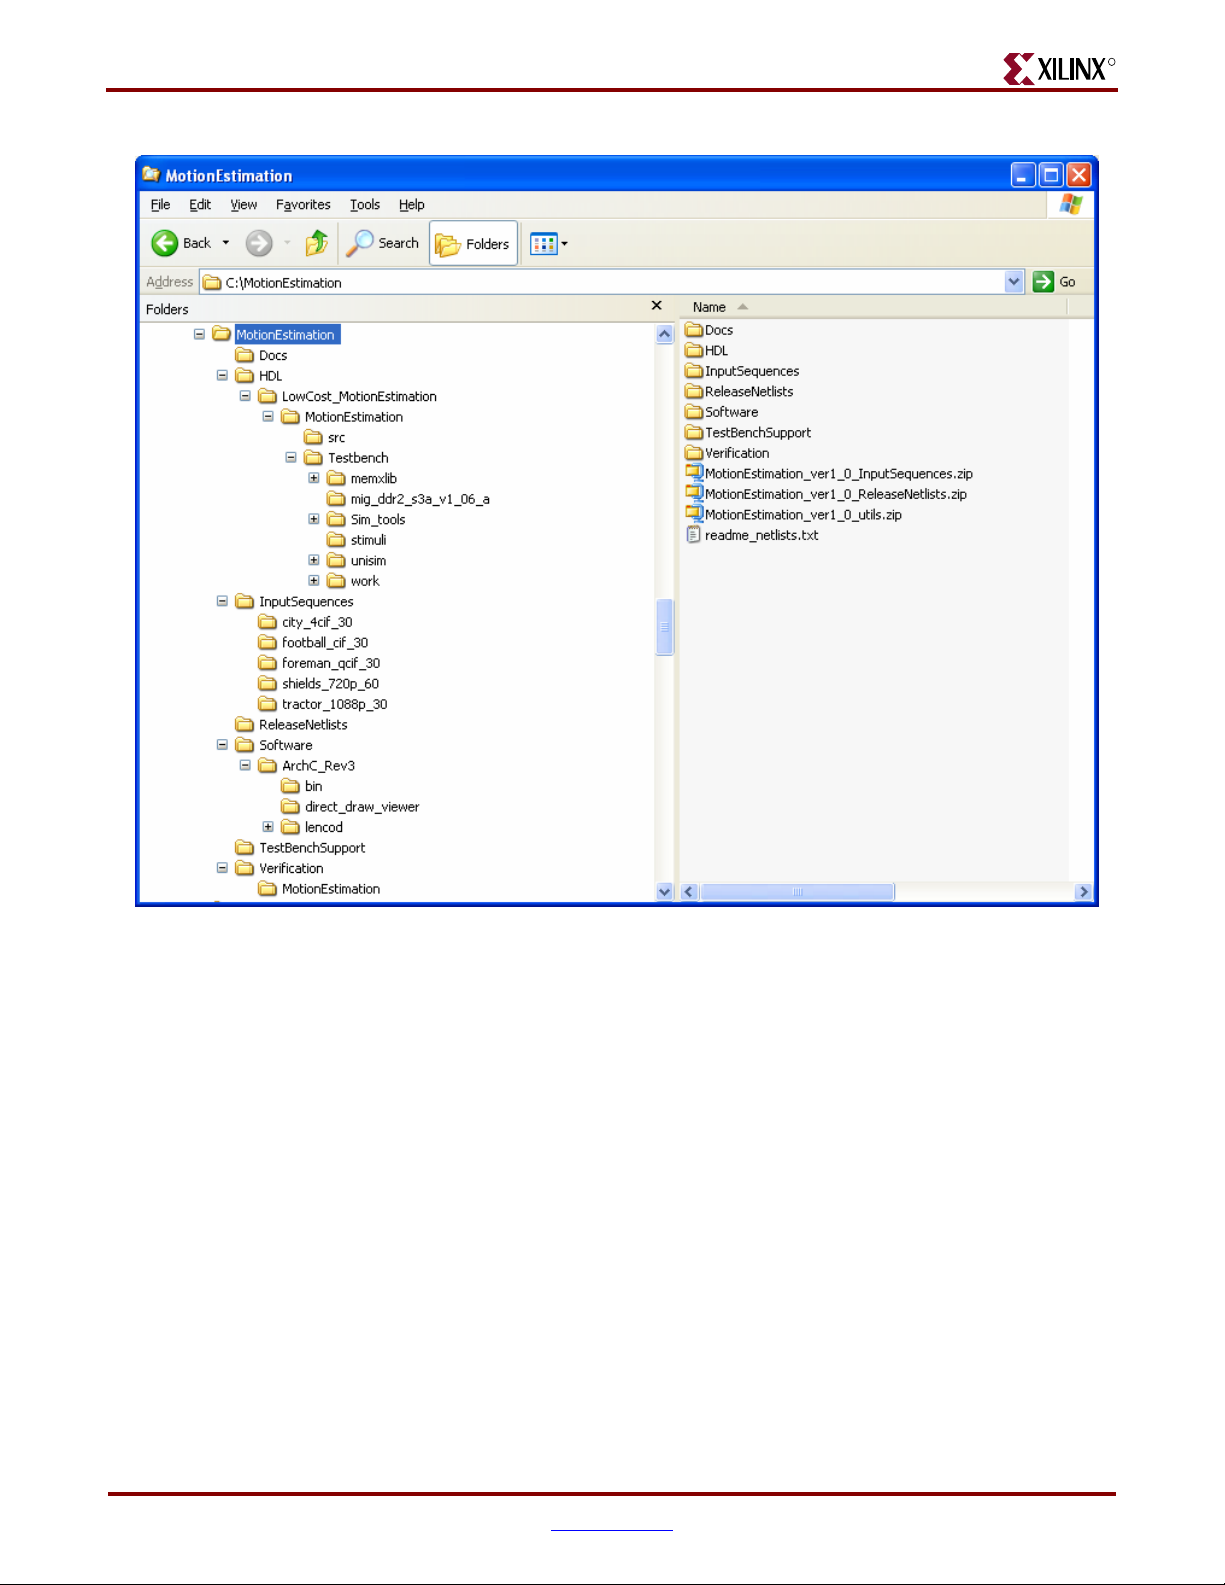Click Verification folder icon in file list
Screen dimensions: 1225x1585
coord(694,453)
